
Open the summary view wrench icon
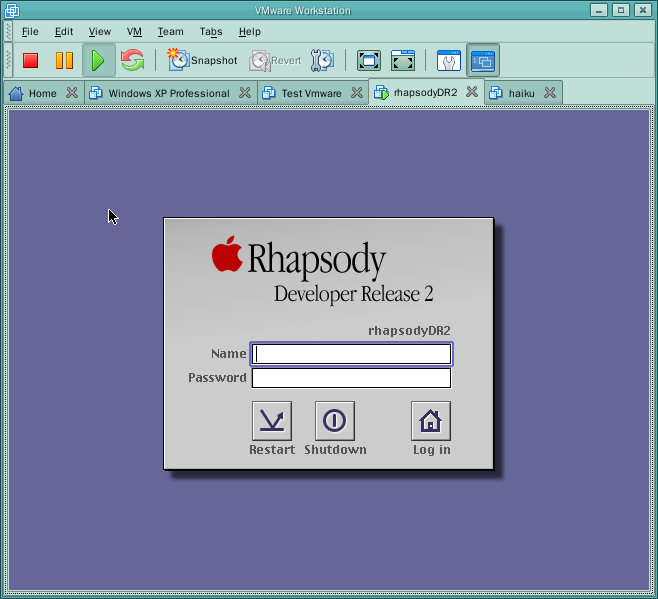coord(449,60)
